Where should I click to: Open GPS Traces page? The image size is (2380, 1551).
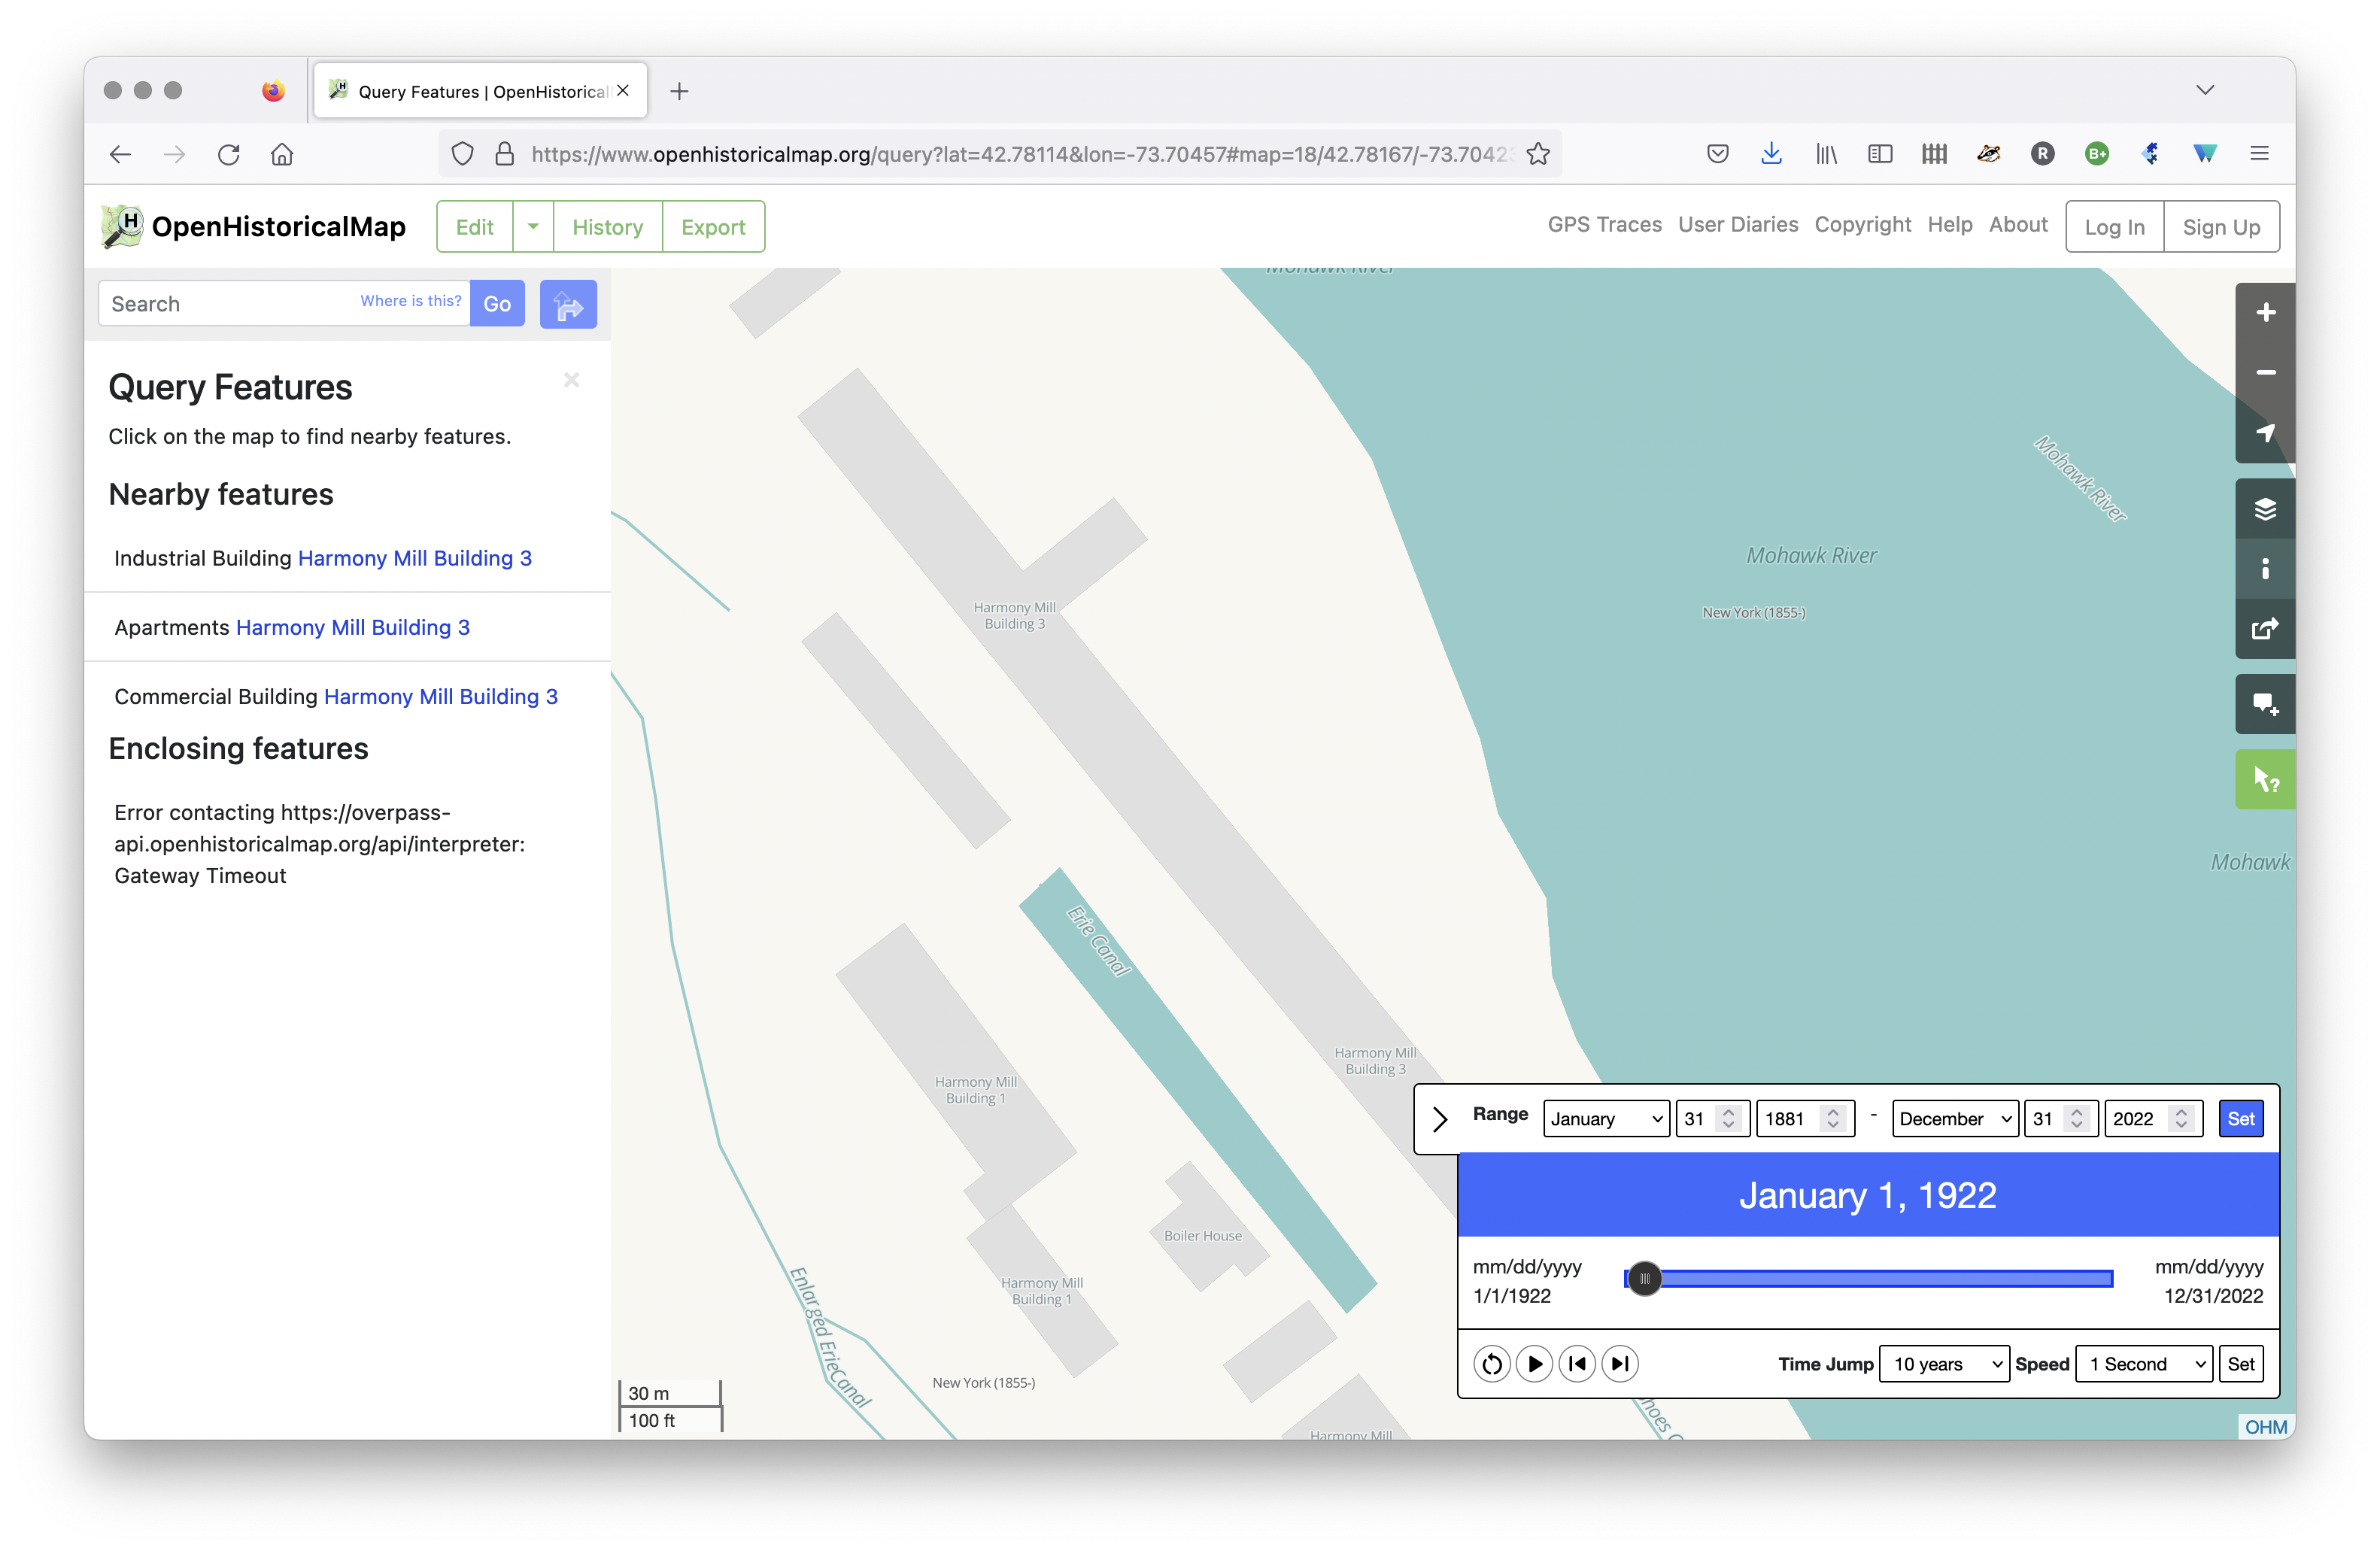coord(1604,225)
